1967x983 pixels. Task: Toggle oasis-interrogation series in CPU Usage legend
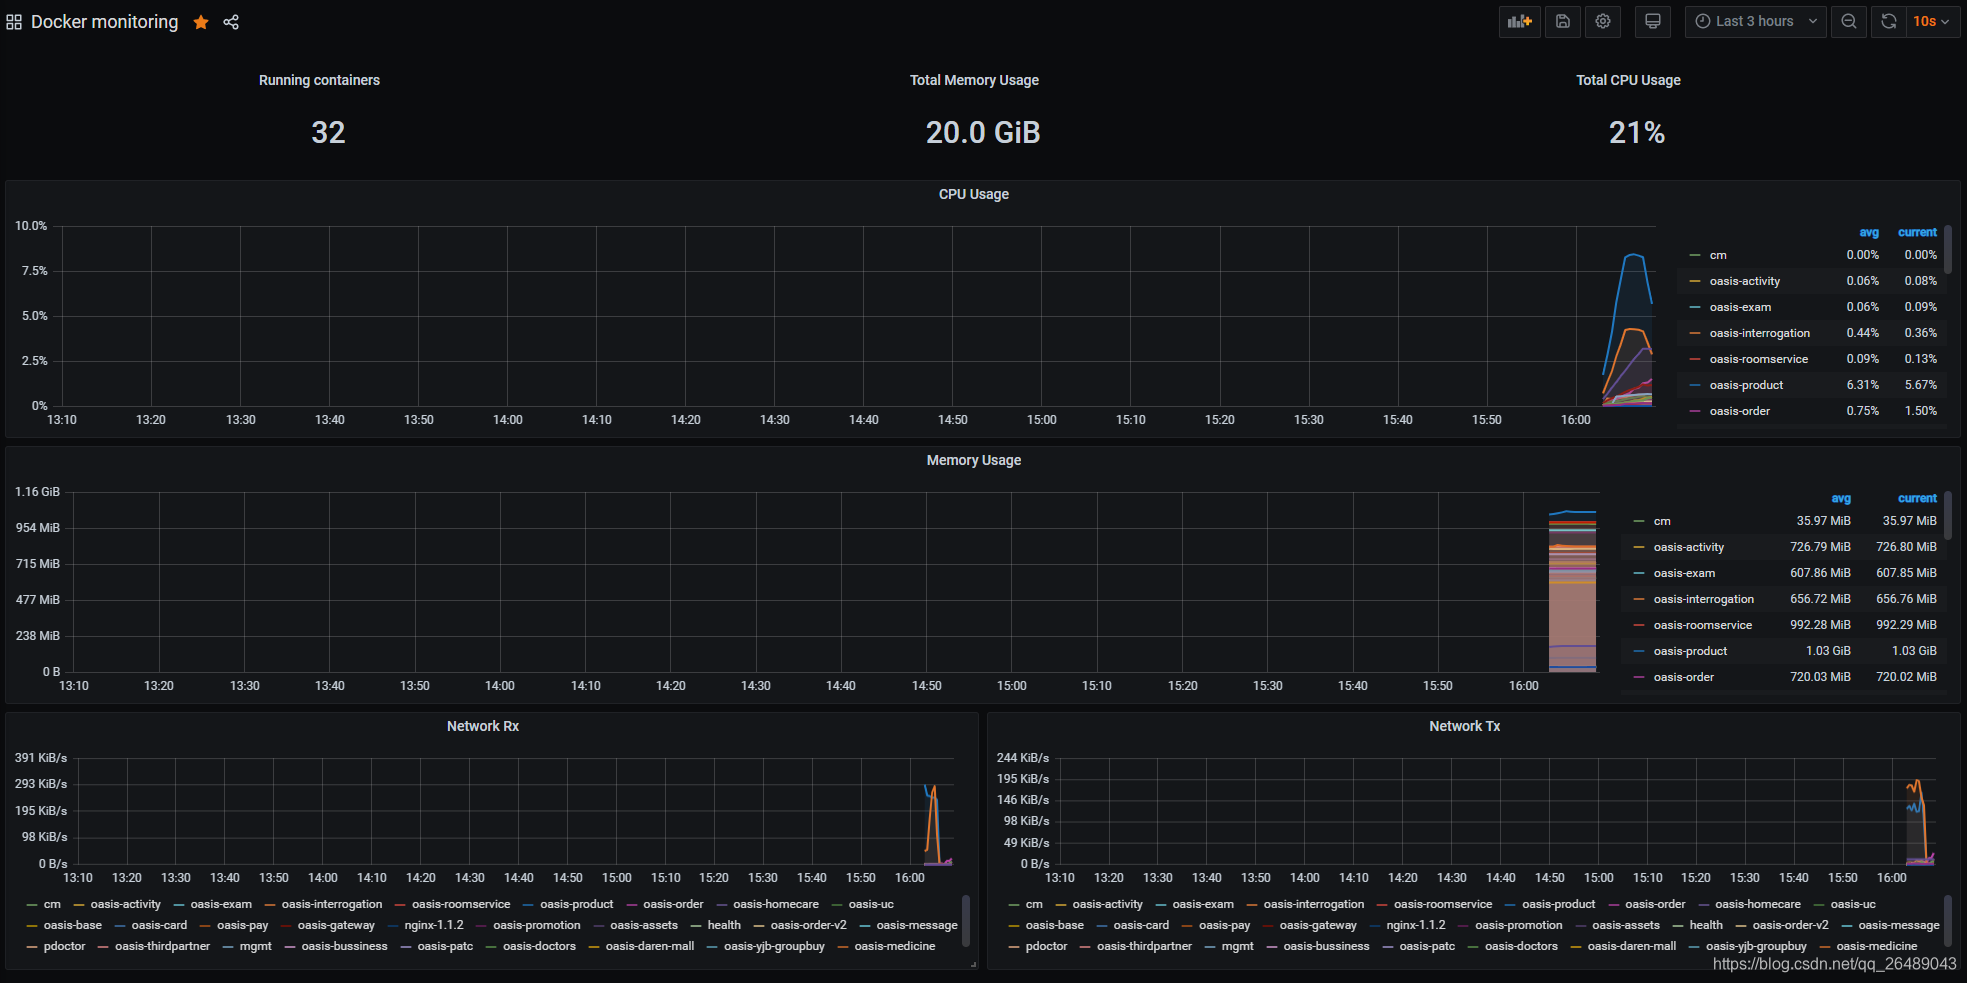(x=1760, y=333)
